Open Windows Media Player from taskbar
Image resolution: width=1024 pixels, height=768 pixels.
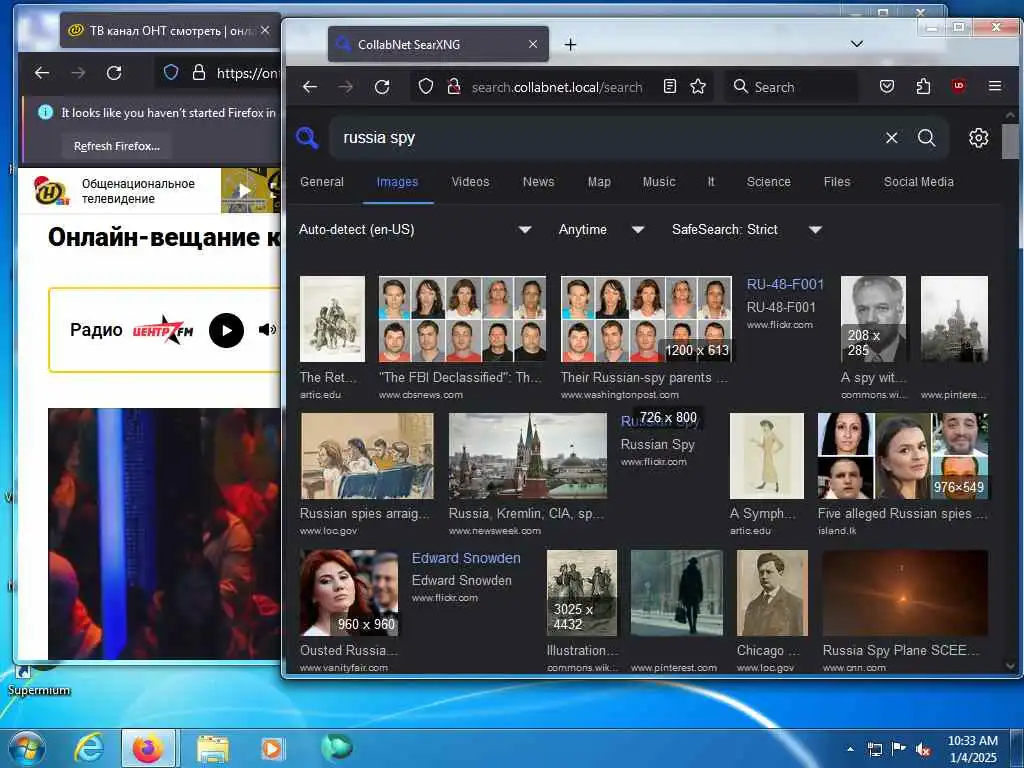272,749
